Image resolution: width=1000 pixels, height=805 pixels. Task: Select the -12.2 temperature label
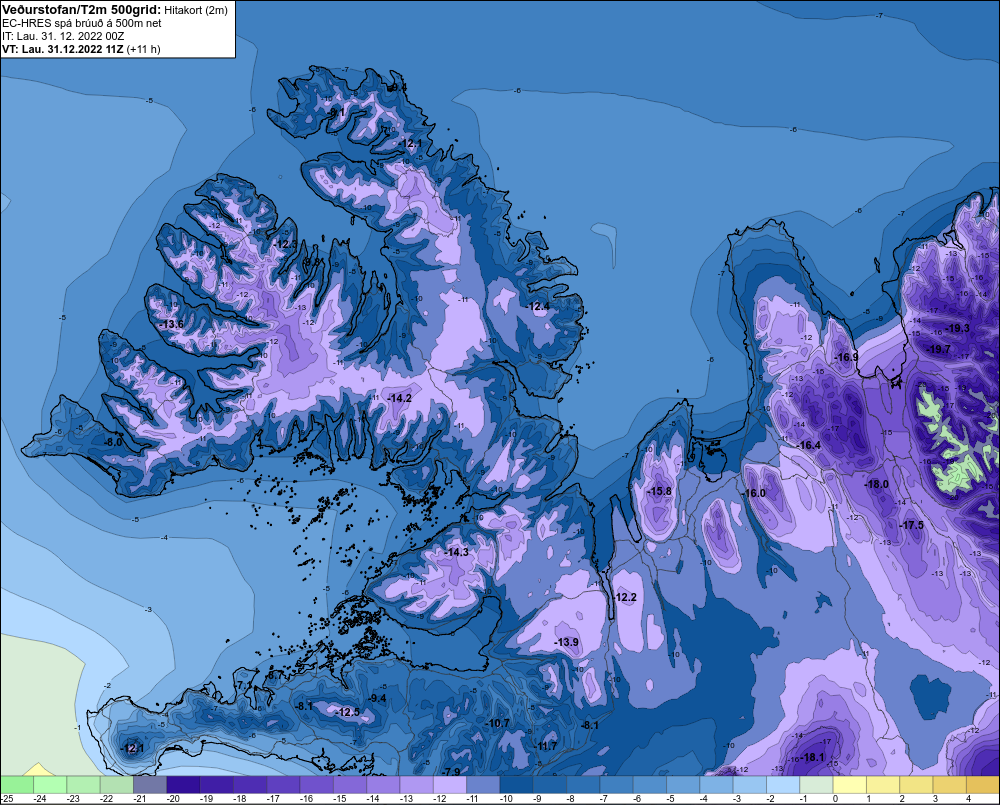tap(624, 597)
